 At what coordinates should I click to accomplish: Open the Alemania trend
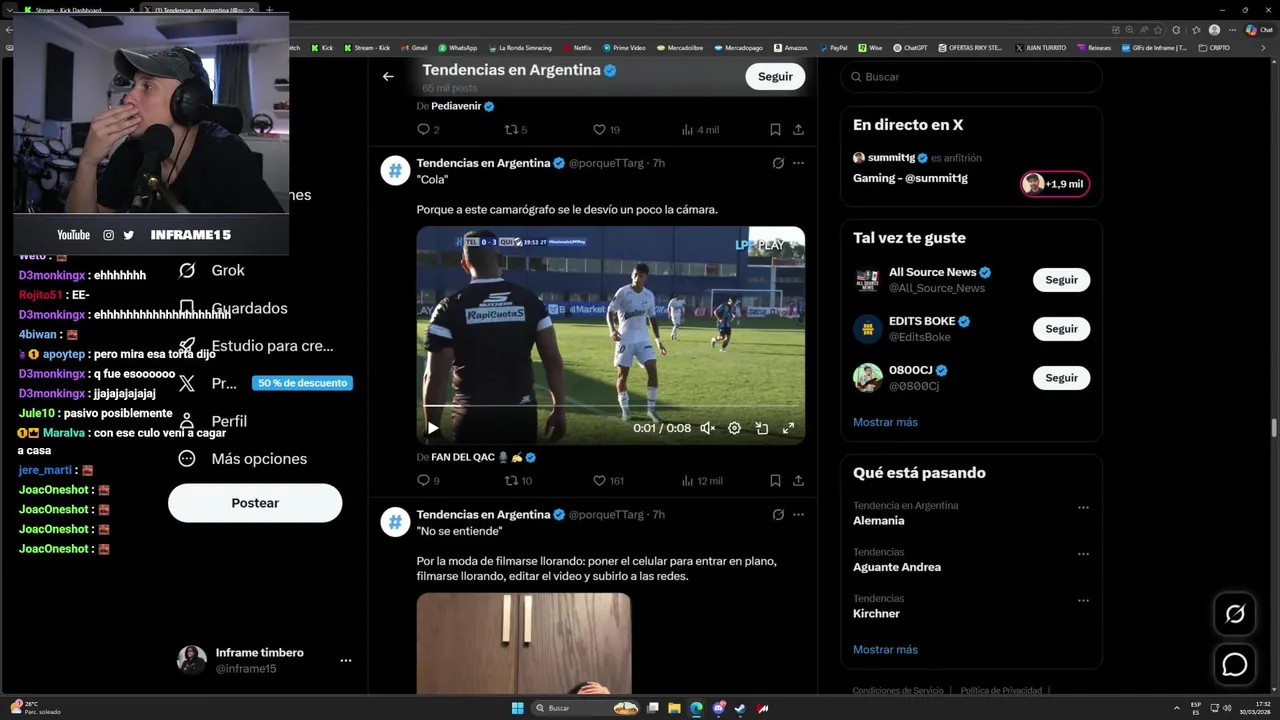(878, 521)
